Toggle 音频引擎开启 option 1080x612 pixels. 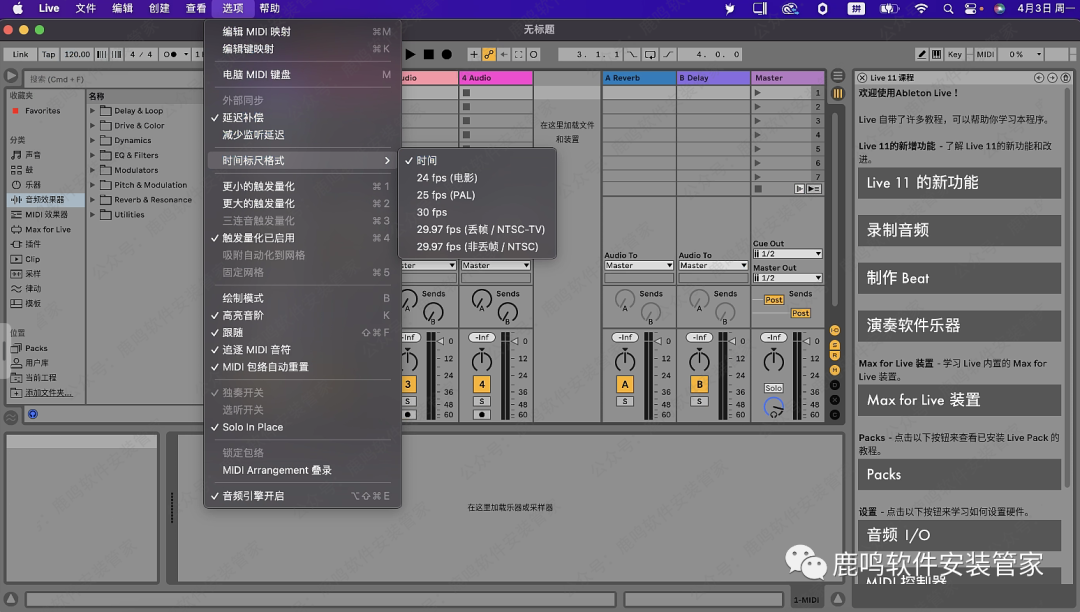click(x=253, y=496)
